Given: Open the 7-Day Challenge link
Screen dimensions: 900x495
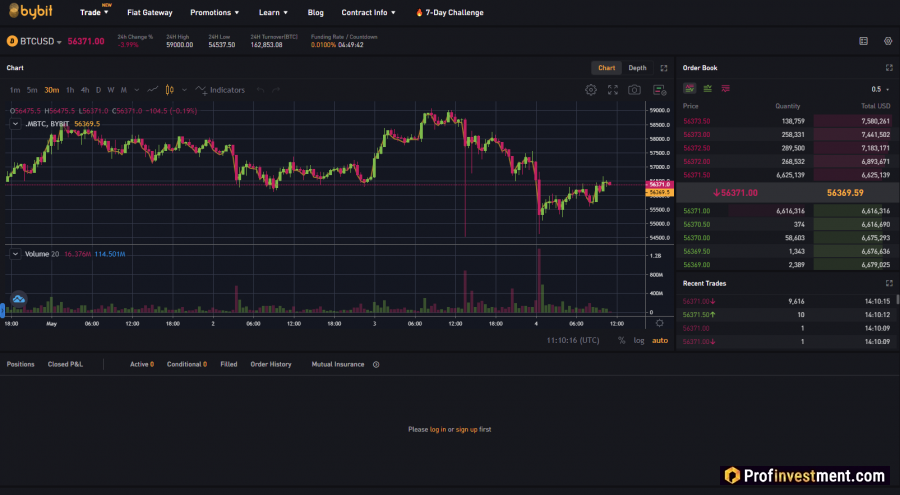Looking at the screenshot, I should click(449, 12).
